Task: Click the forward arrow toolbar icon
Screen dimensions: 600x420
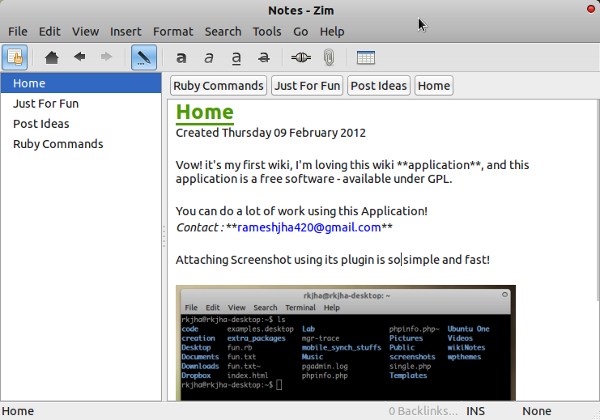Action: click(105, 57)
